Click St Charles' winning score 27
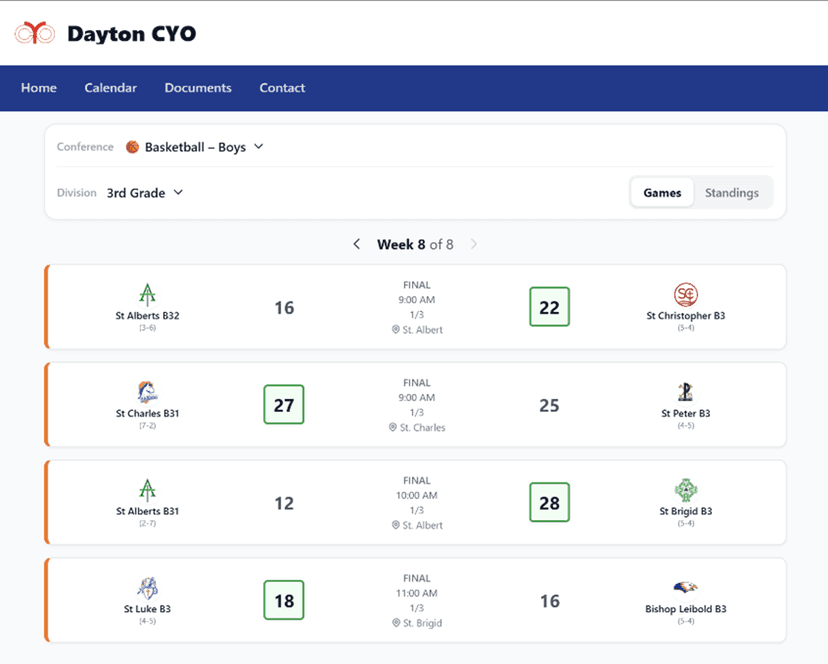828x664 pixels. (284, 405)
